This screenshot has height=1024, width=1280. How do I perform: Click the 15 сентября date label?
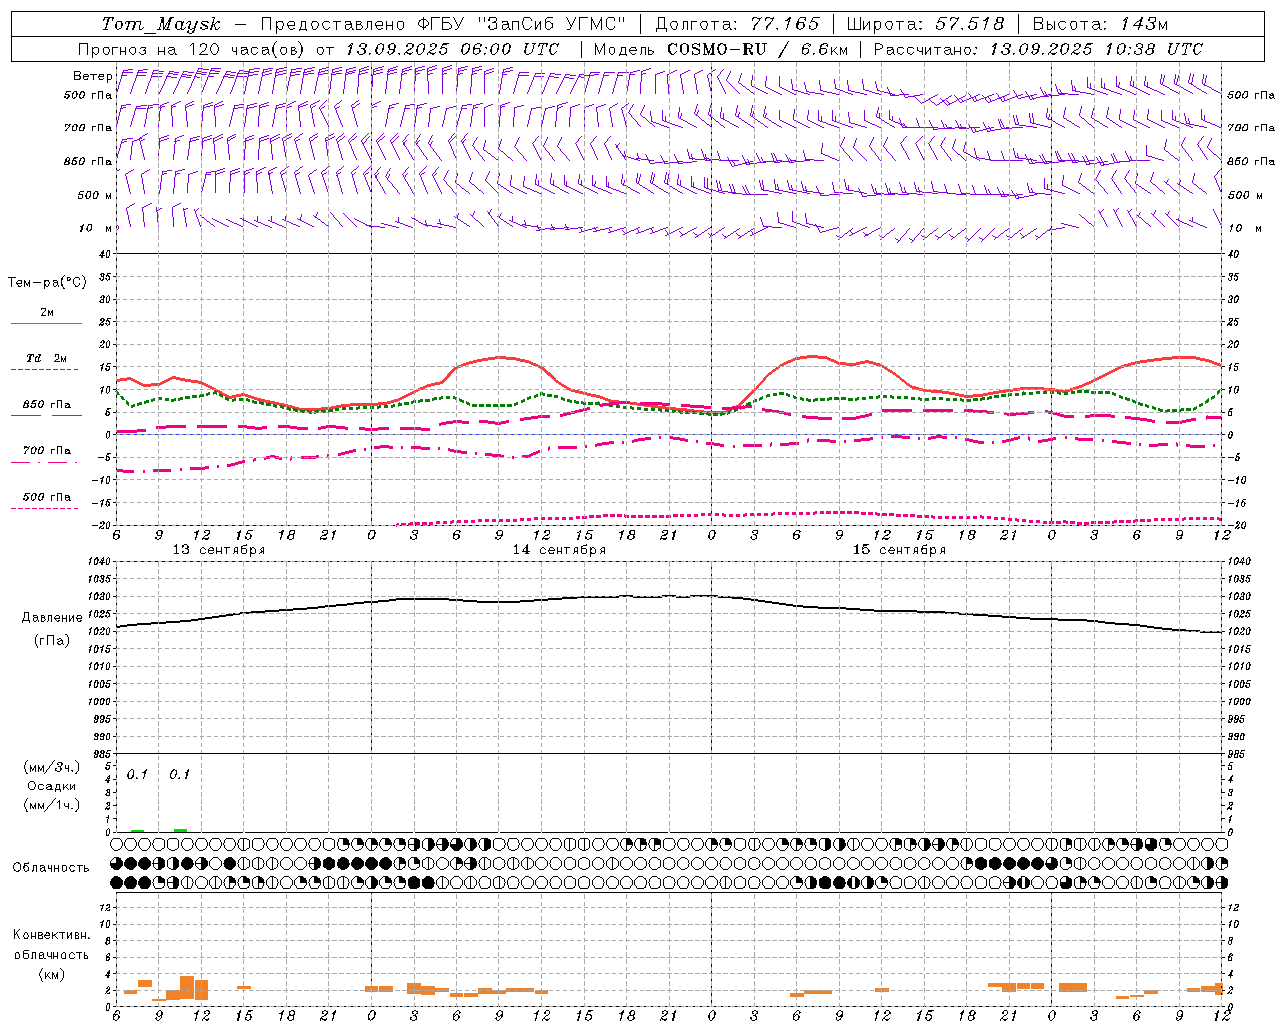pos(899,550)
